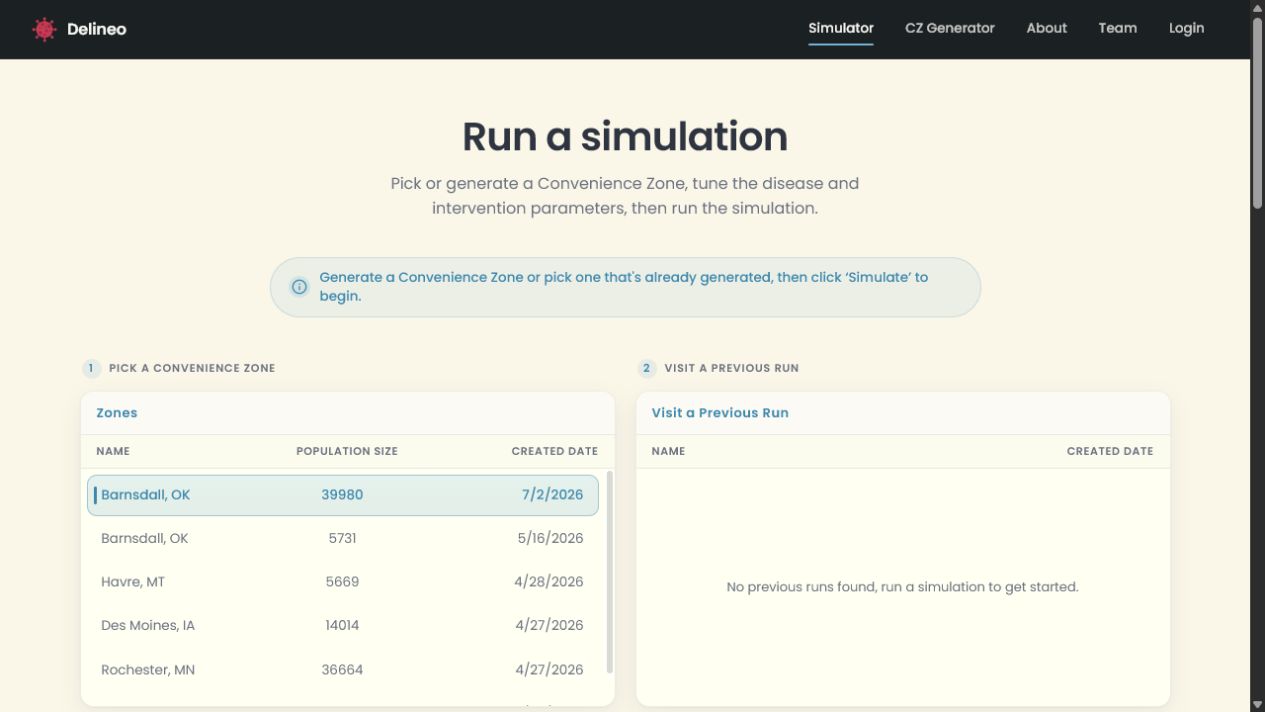Click the 7/2/2026 created date
This screenshot has height=712, width=1265.
click(552, 495)
